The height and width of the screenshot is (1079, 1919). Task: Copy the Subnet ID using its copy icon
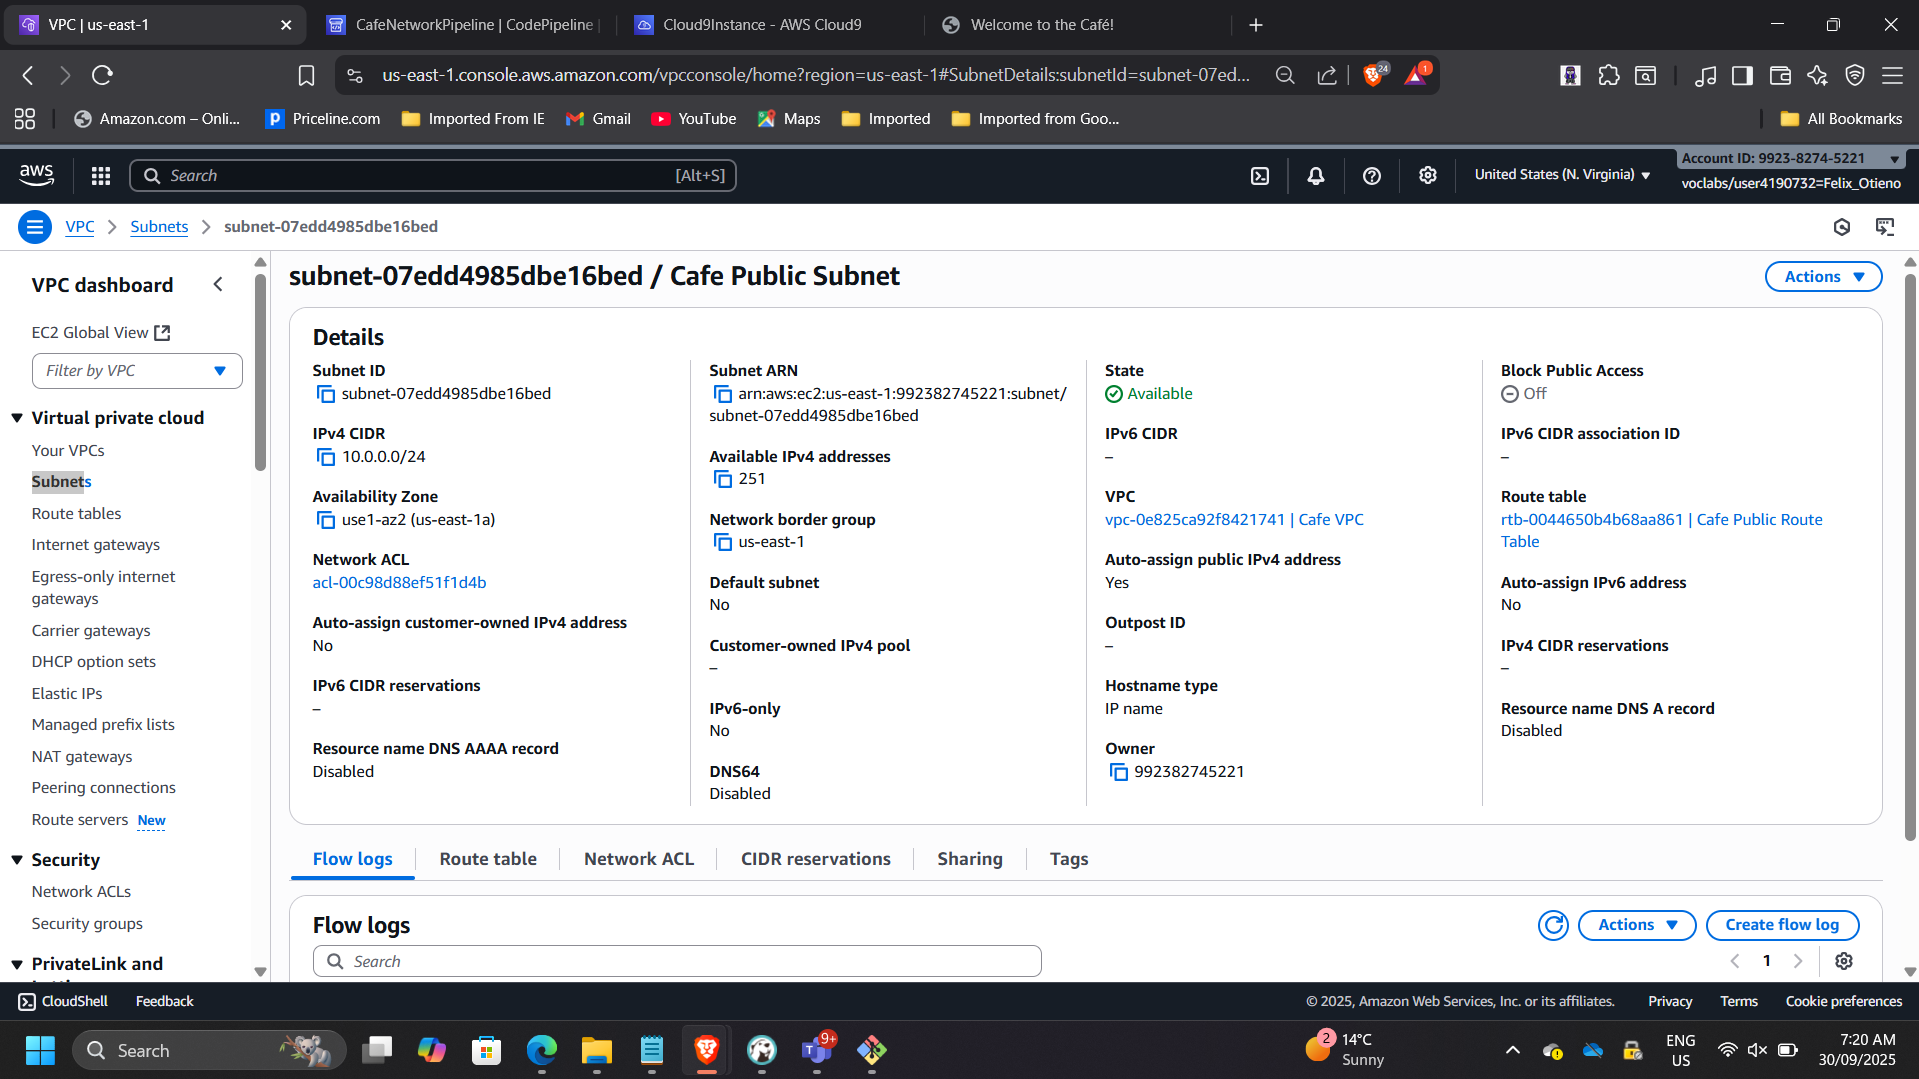[325, 394]
